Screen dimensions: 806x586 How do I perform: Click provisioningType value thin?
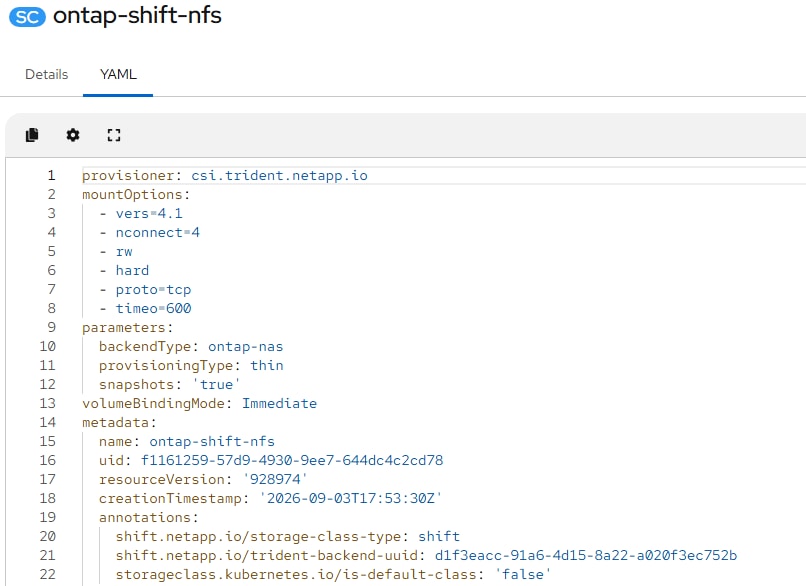pyautogui.click(x=267, y=365)
